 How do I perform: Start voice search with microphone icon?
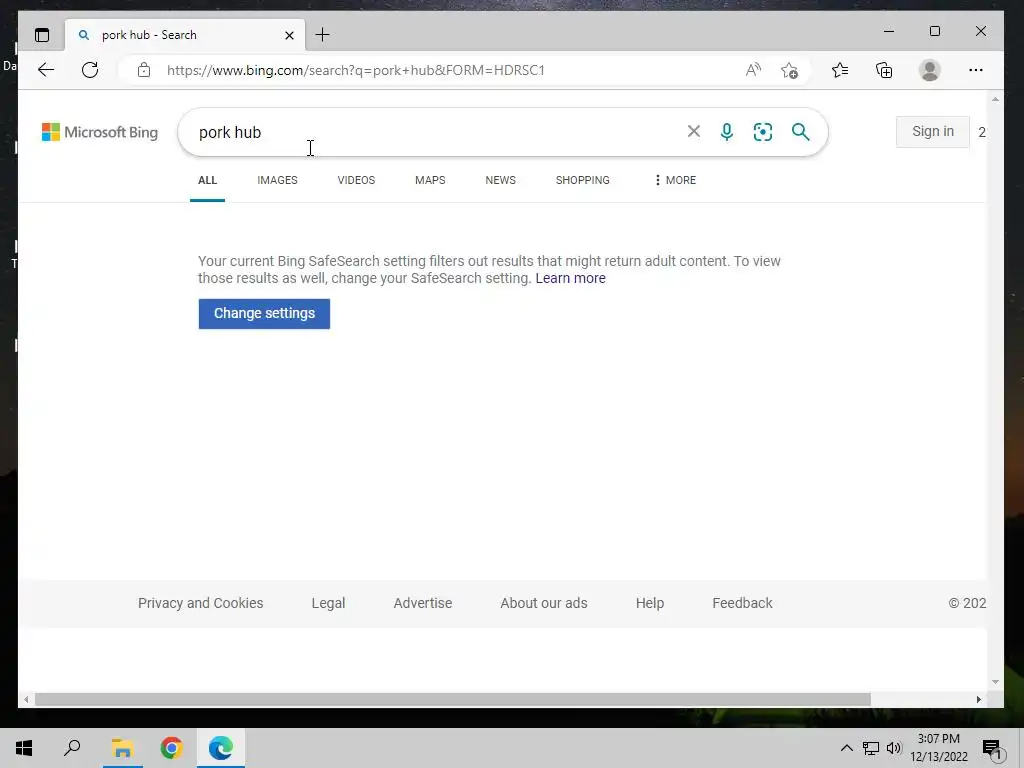tap(726, 132)
